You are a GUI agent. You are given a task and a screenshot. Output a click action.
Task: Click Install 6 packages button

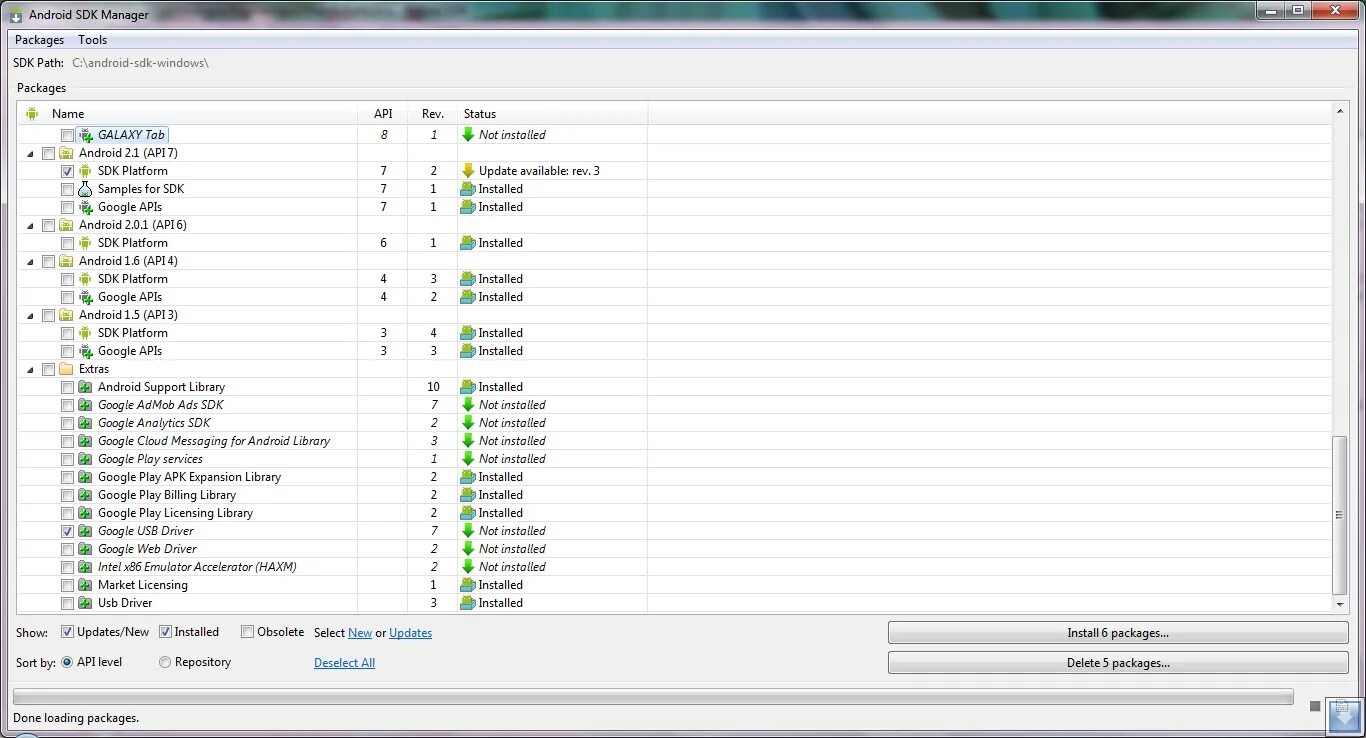point(1118,633)
